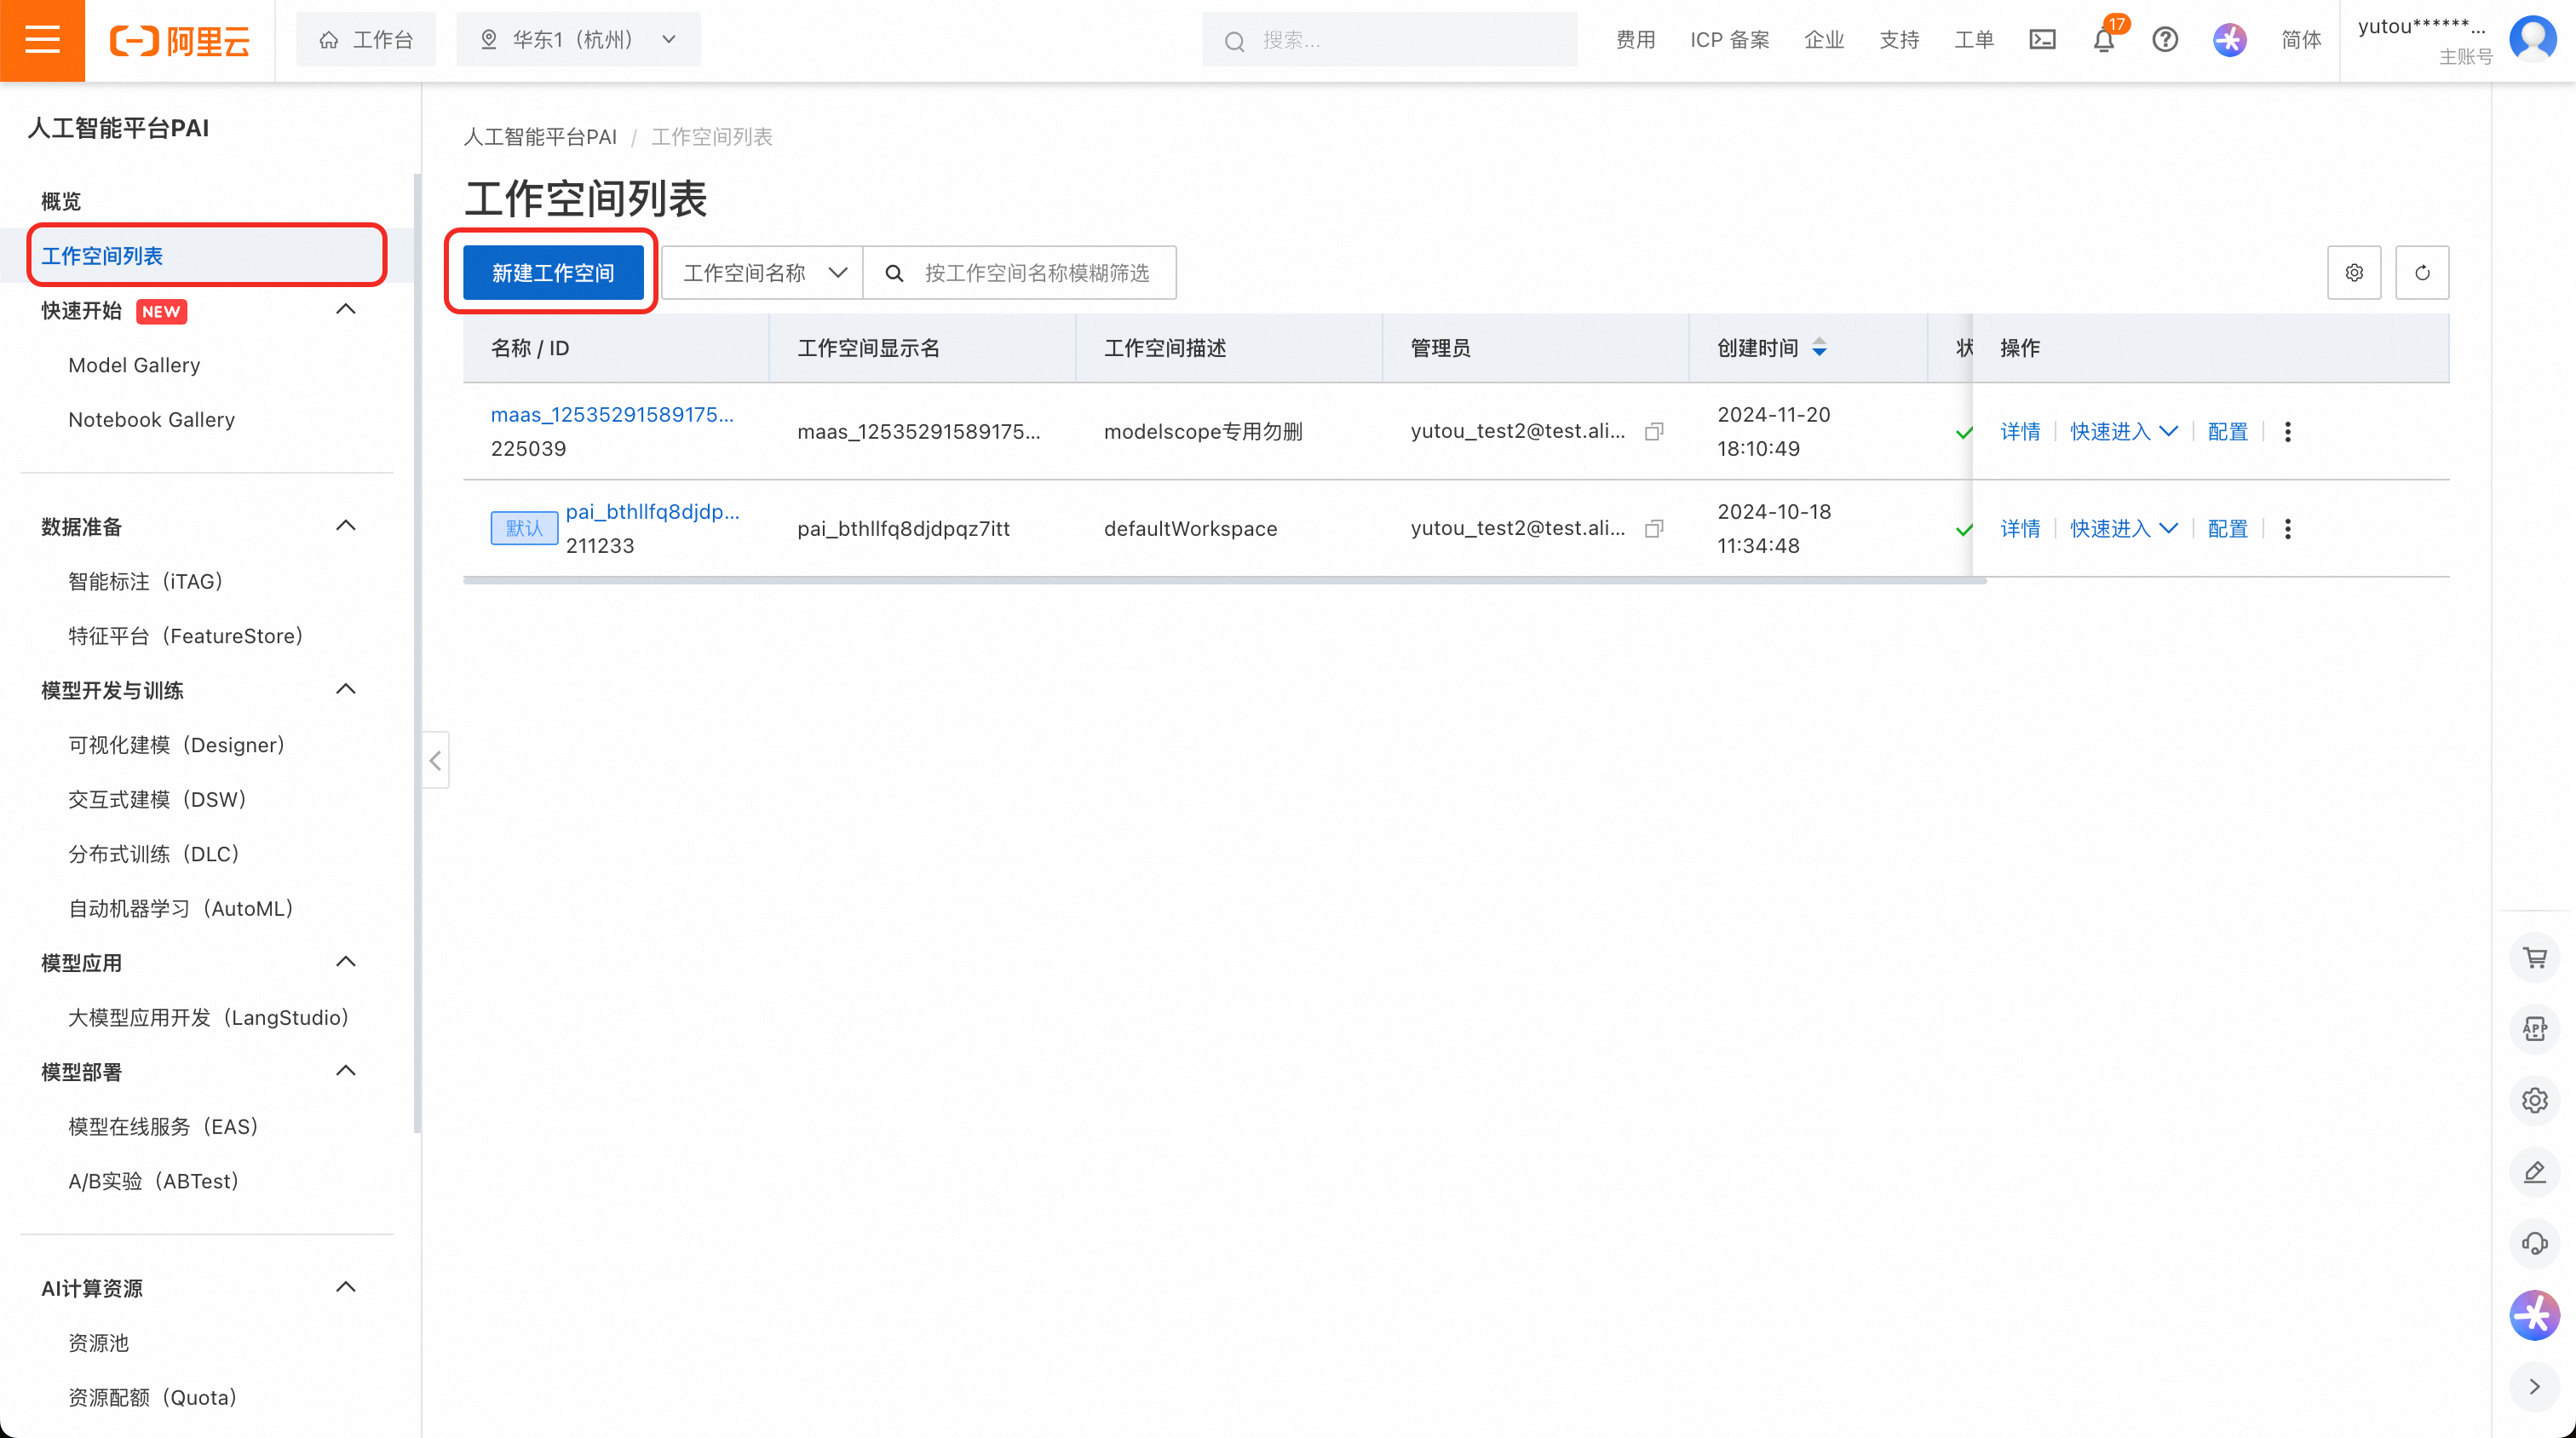The height and width of the screenshot is (1438, 2576).
Task: Refresh the workspace list
Action: pos(2422,273)
